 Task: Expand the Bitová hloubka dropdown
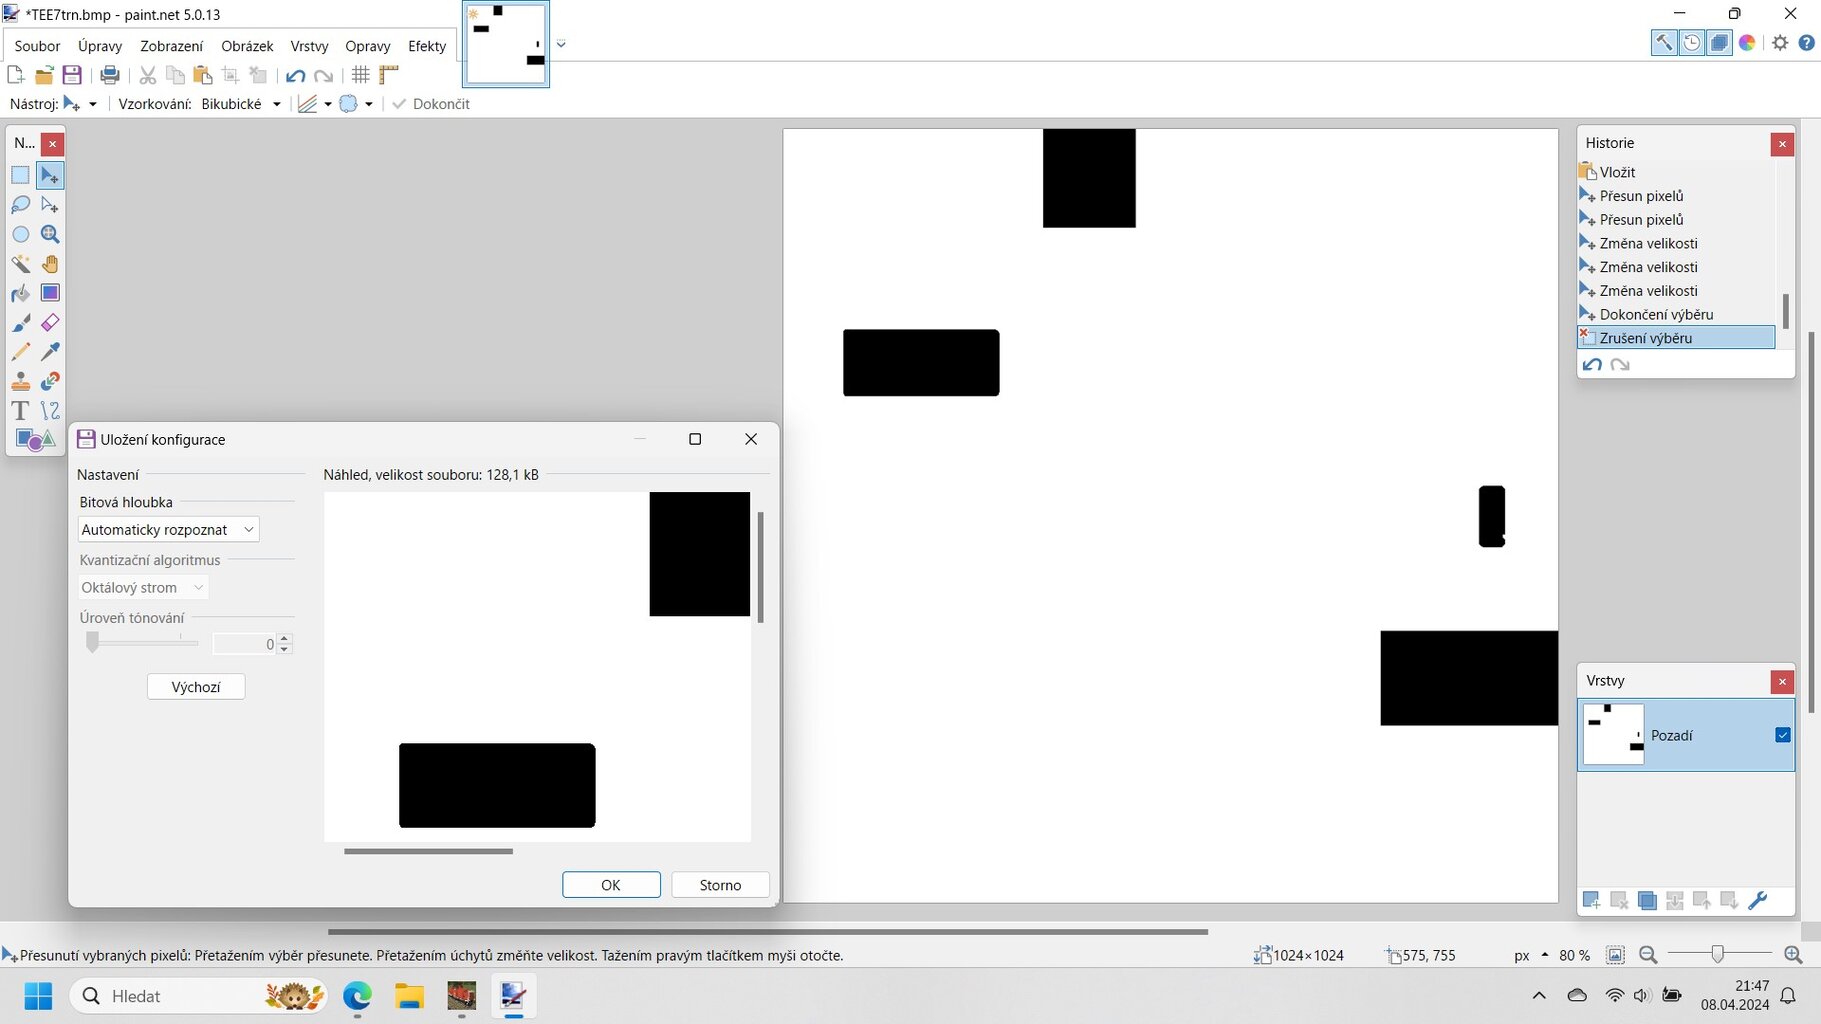[x=168, y=530]
